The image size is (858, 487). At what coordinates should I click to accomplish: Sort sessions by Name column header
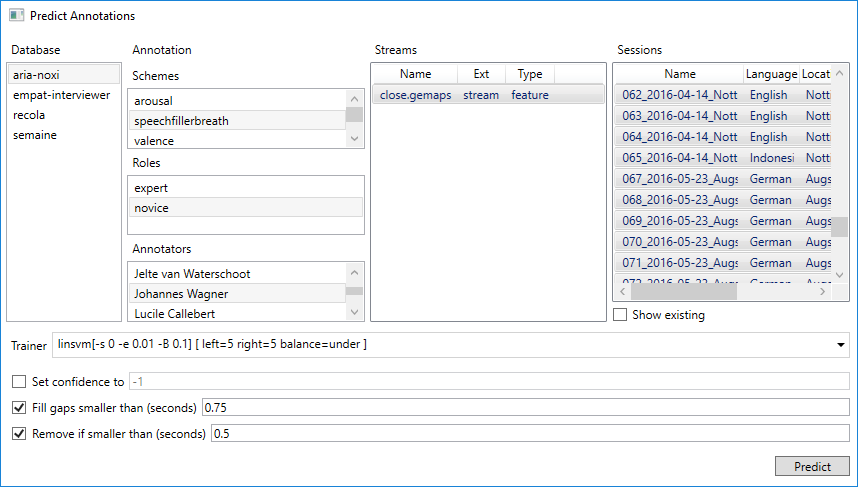(680, 74)
